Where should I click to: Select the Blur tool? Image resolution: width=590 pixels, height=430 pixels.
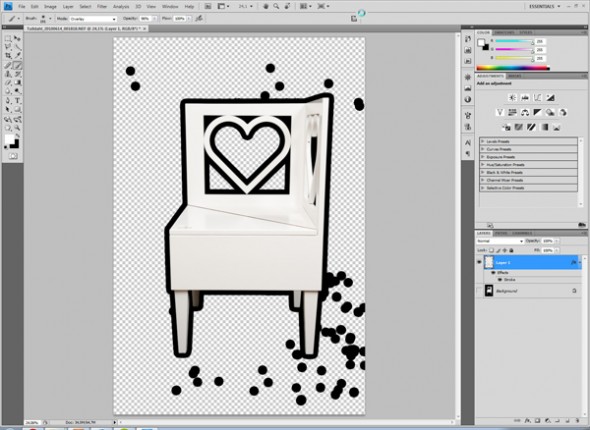(8, 91)
